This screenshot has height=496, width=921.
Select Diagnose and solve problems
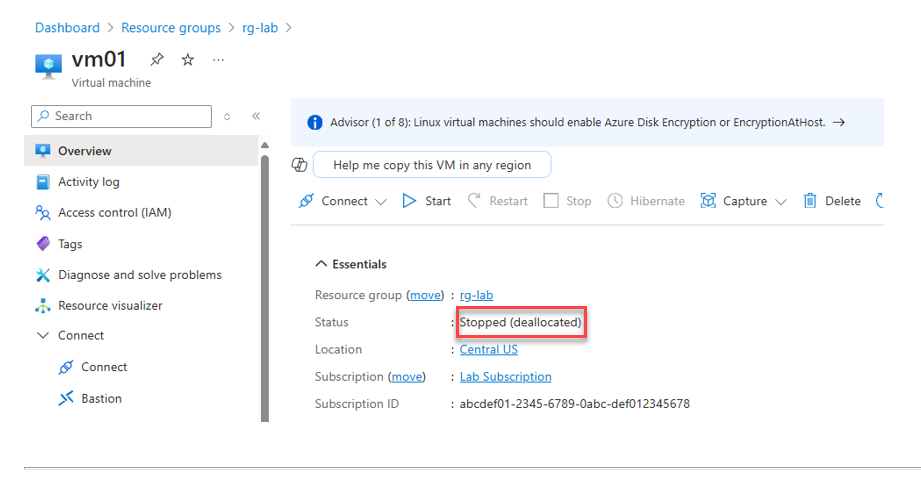coord(141,274)
